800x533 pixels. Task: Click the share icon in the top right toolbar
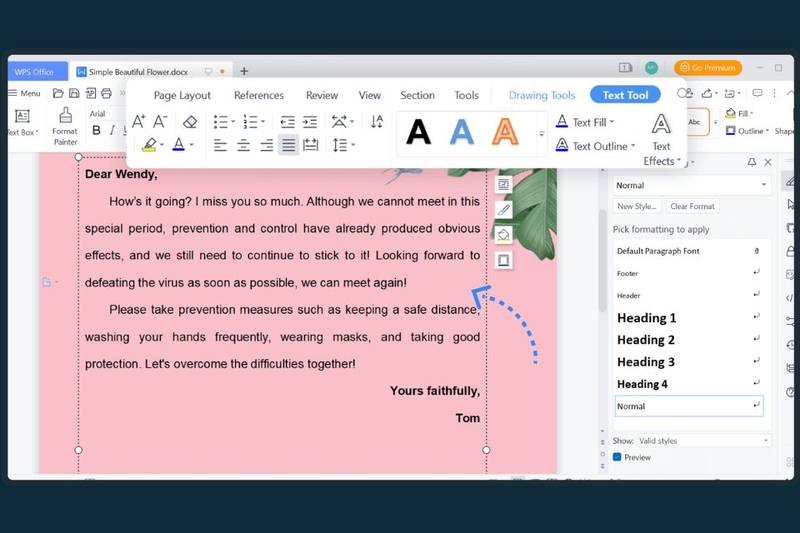707,93
